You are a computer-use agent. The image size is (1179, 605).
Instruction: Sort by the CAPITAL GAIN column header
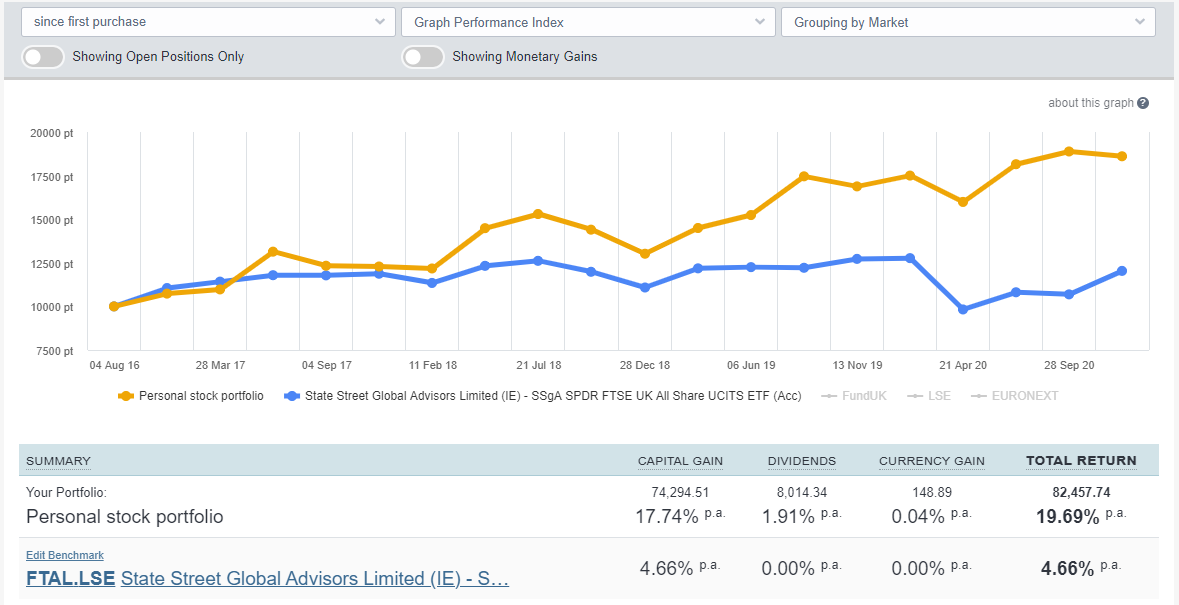click(x=680, y=461)
